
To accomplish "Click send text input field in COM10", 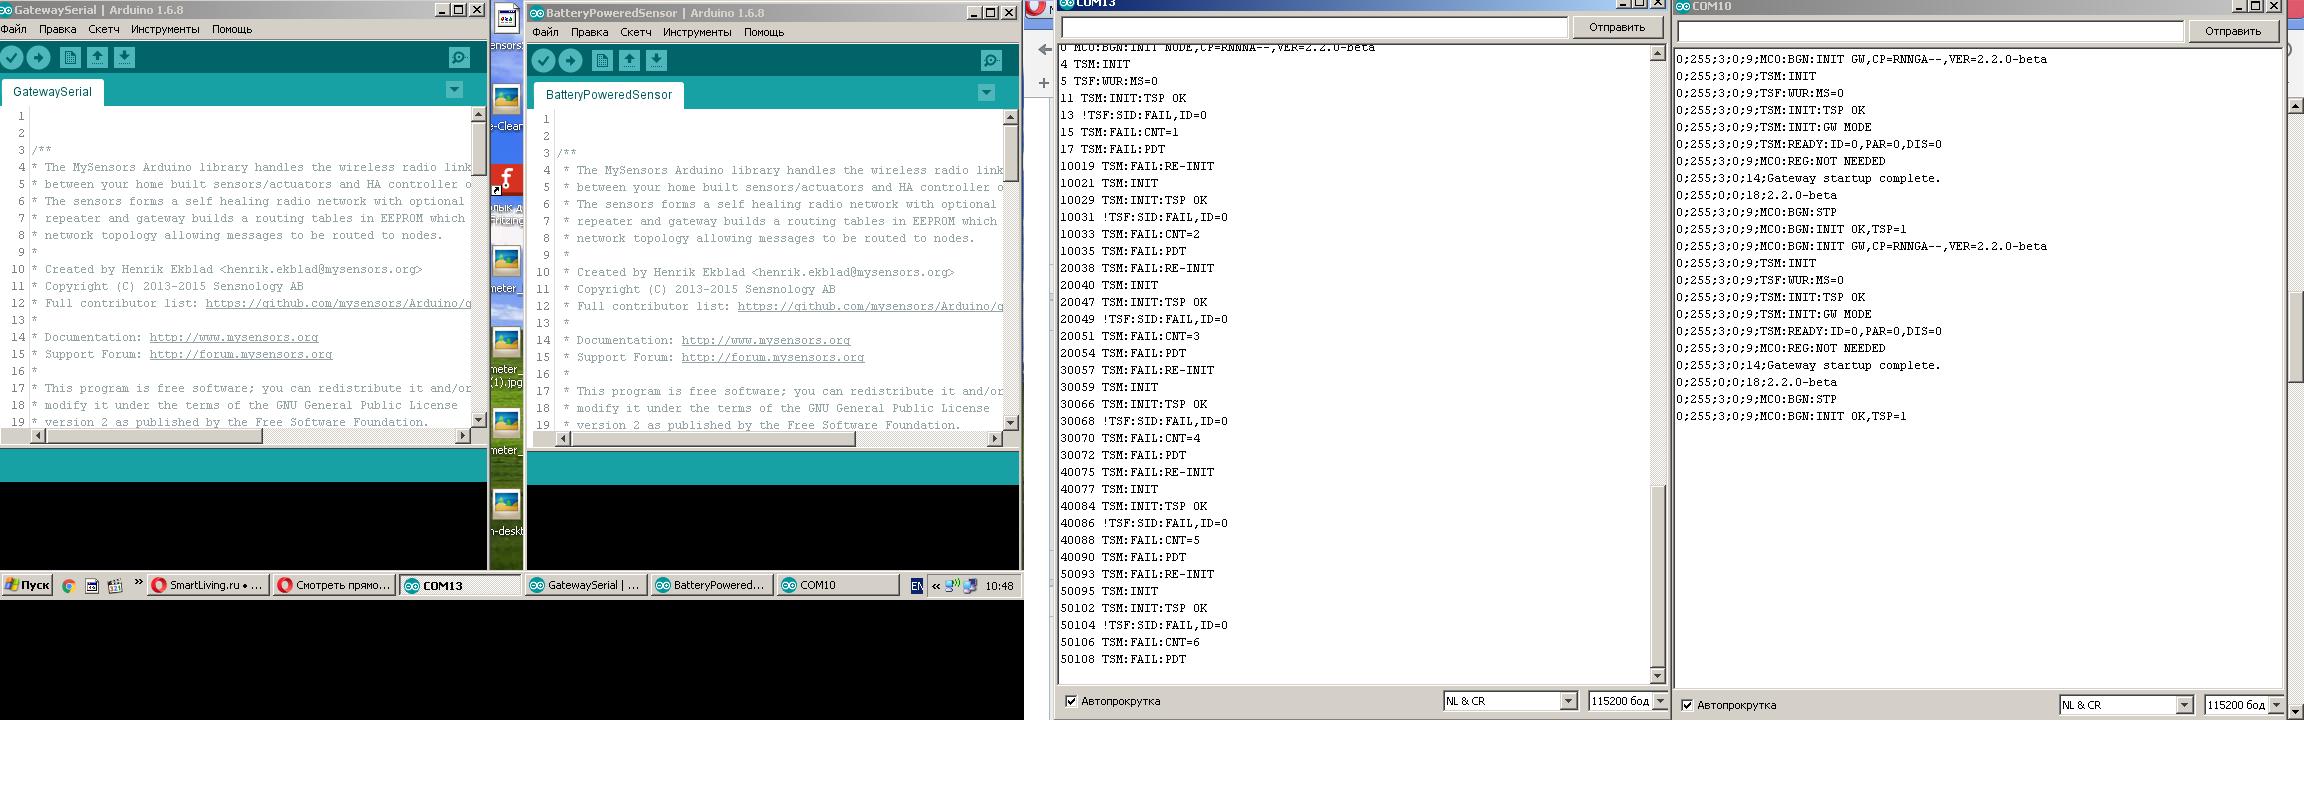I will coord(1930,31).
